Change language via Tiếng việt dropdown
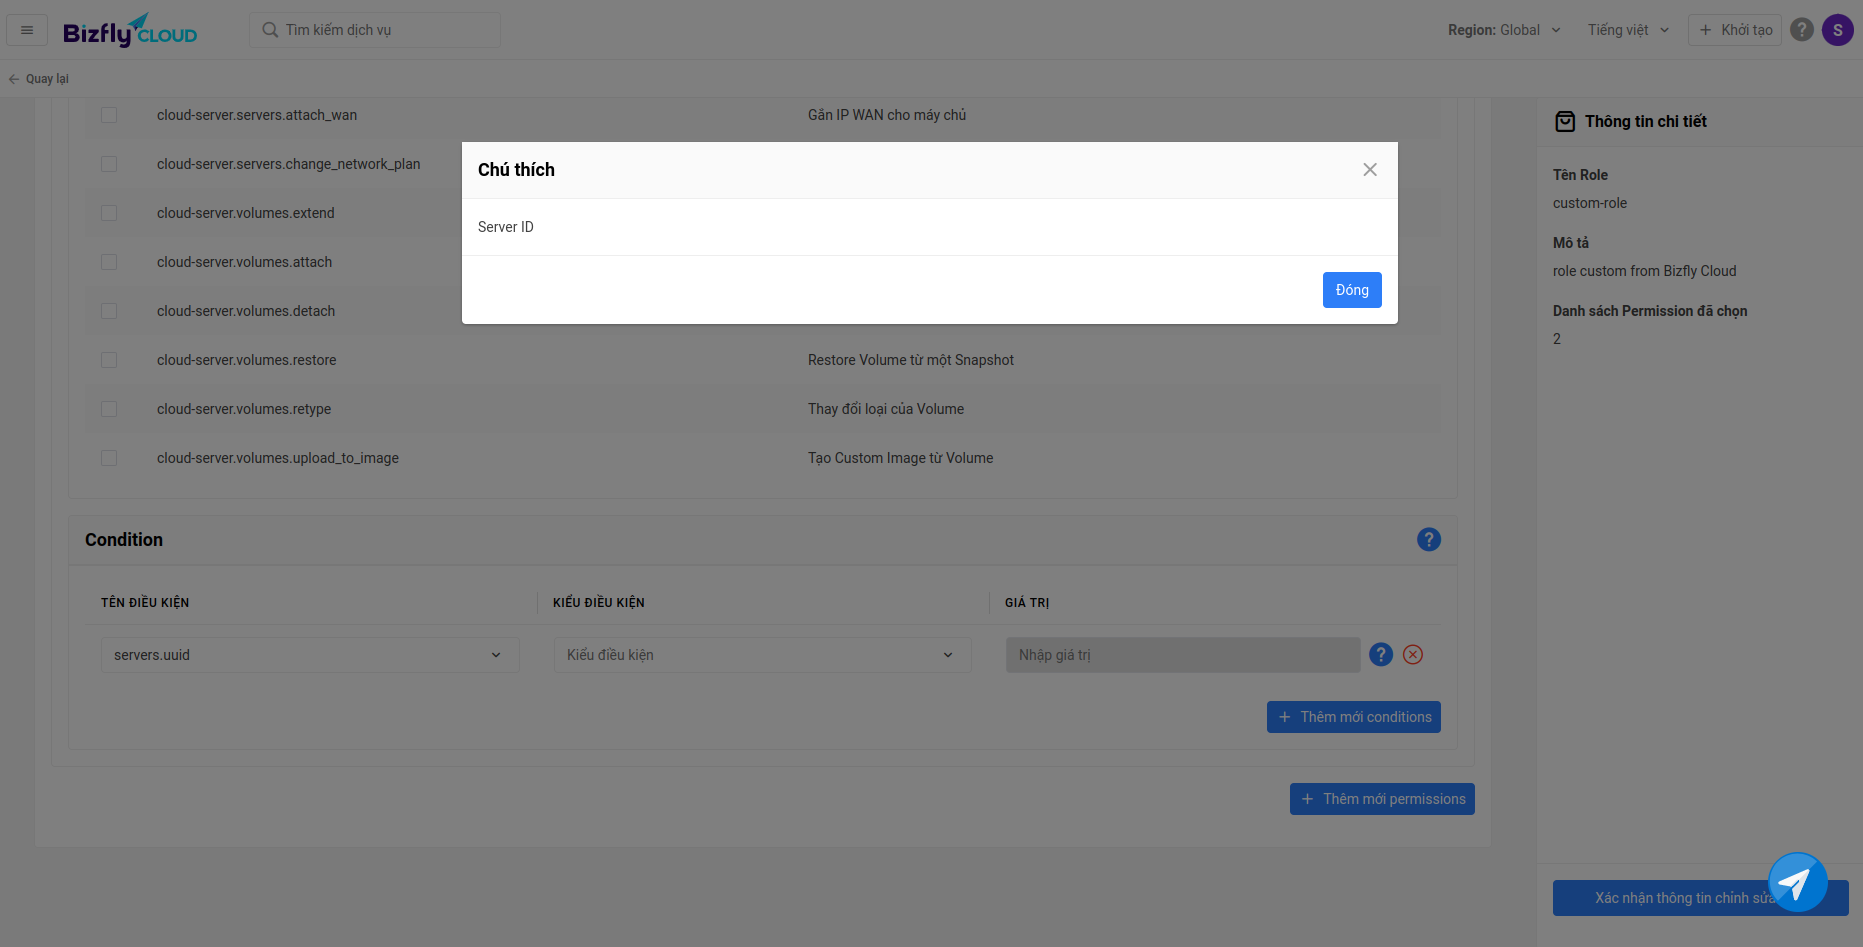 point(1627,30)
